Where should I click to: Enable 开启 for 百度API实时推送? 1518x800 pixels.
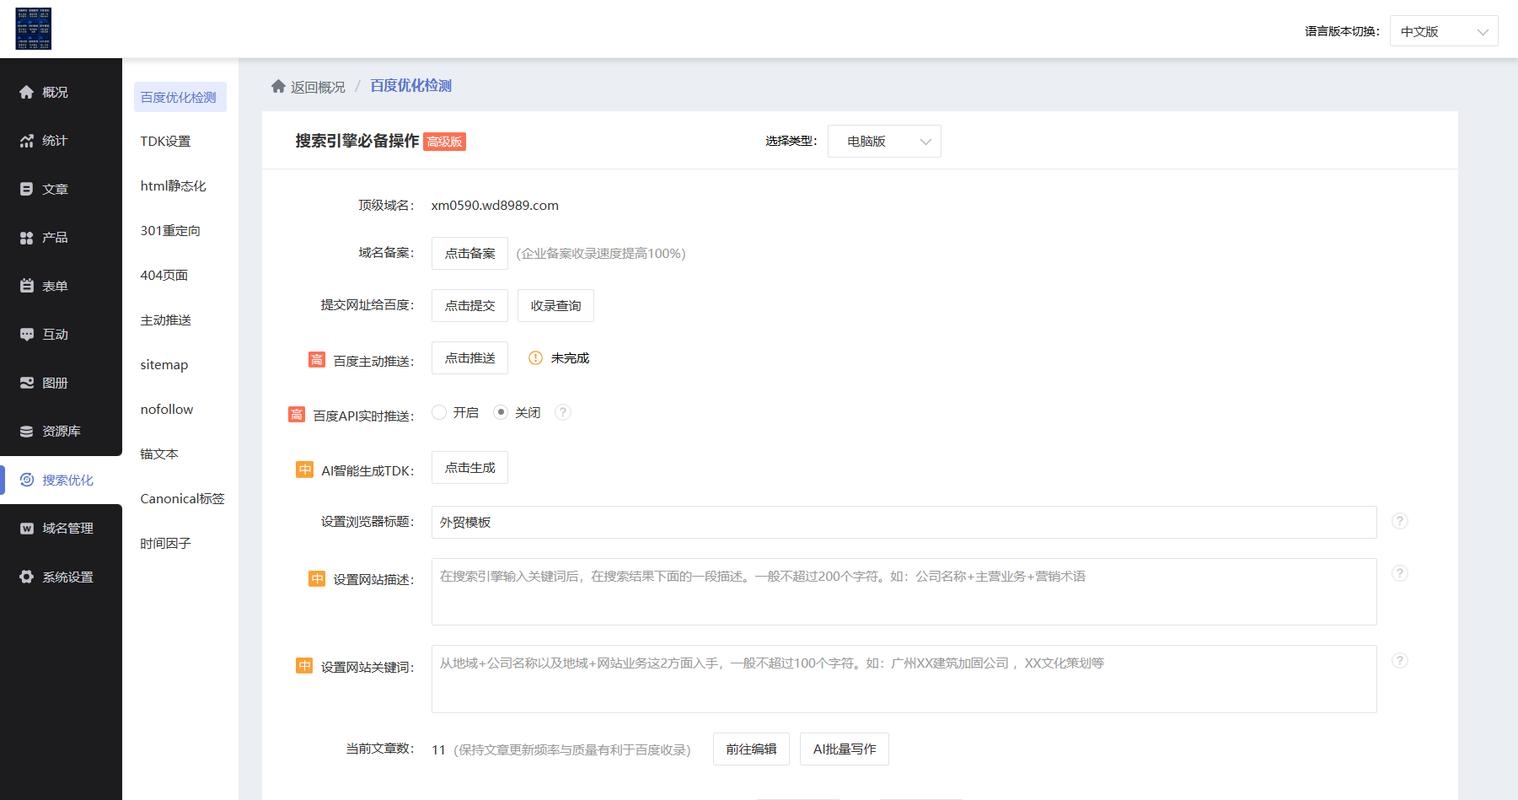click(439, 411)
